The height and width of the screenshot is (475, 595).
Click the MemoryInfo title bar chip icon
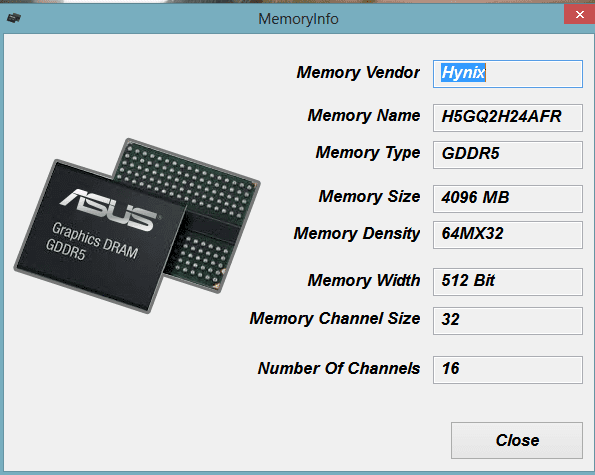click(14, 18)
